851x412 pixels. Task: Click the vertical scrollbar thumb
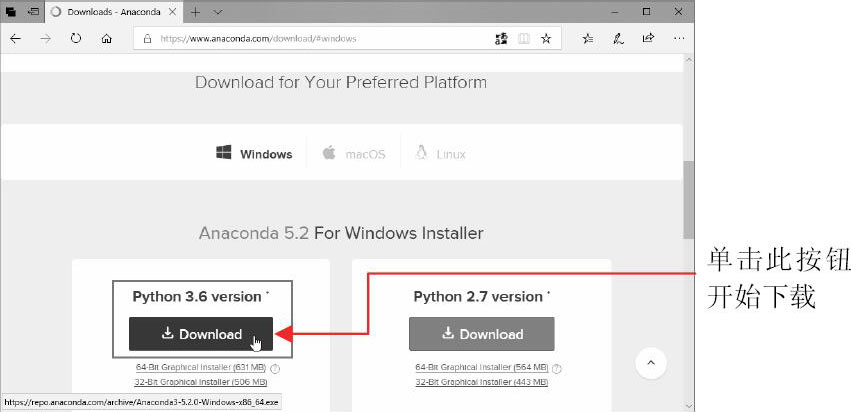point(688,200)
